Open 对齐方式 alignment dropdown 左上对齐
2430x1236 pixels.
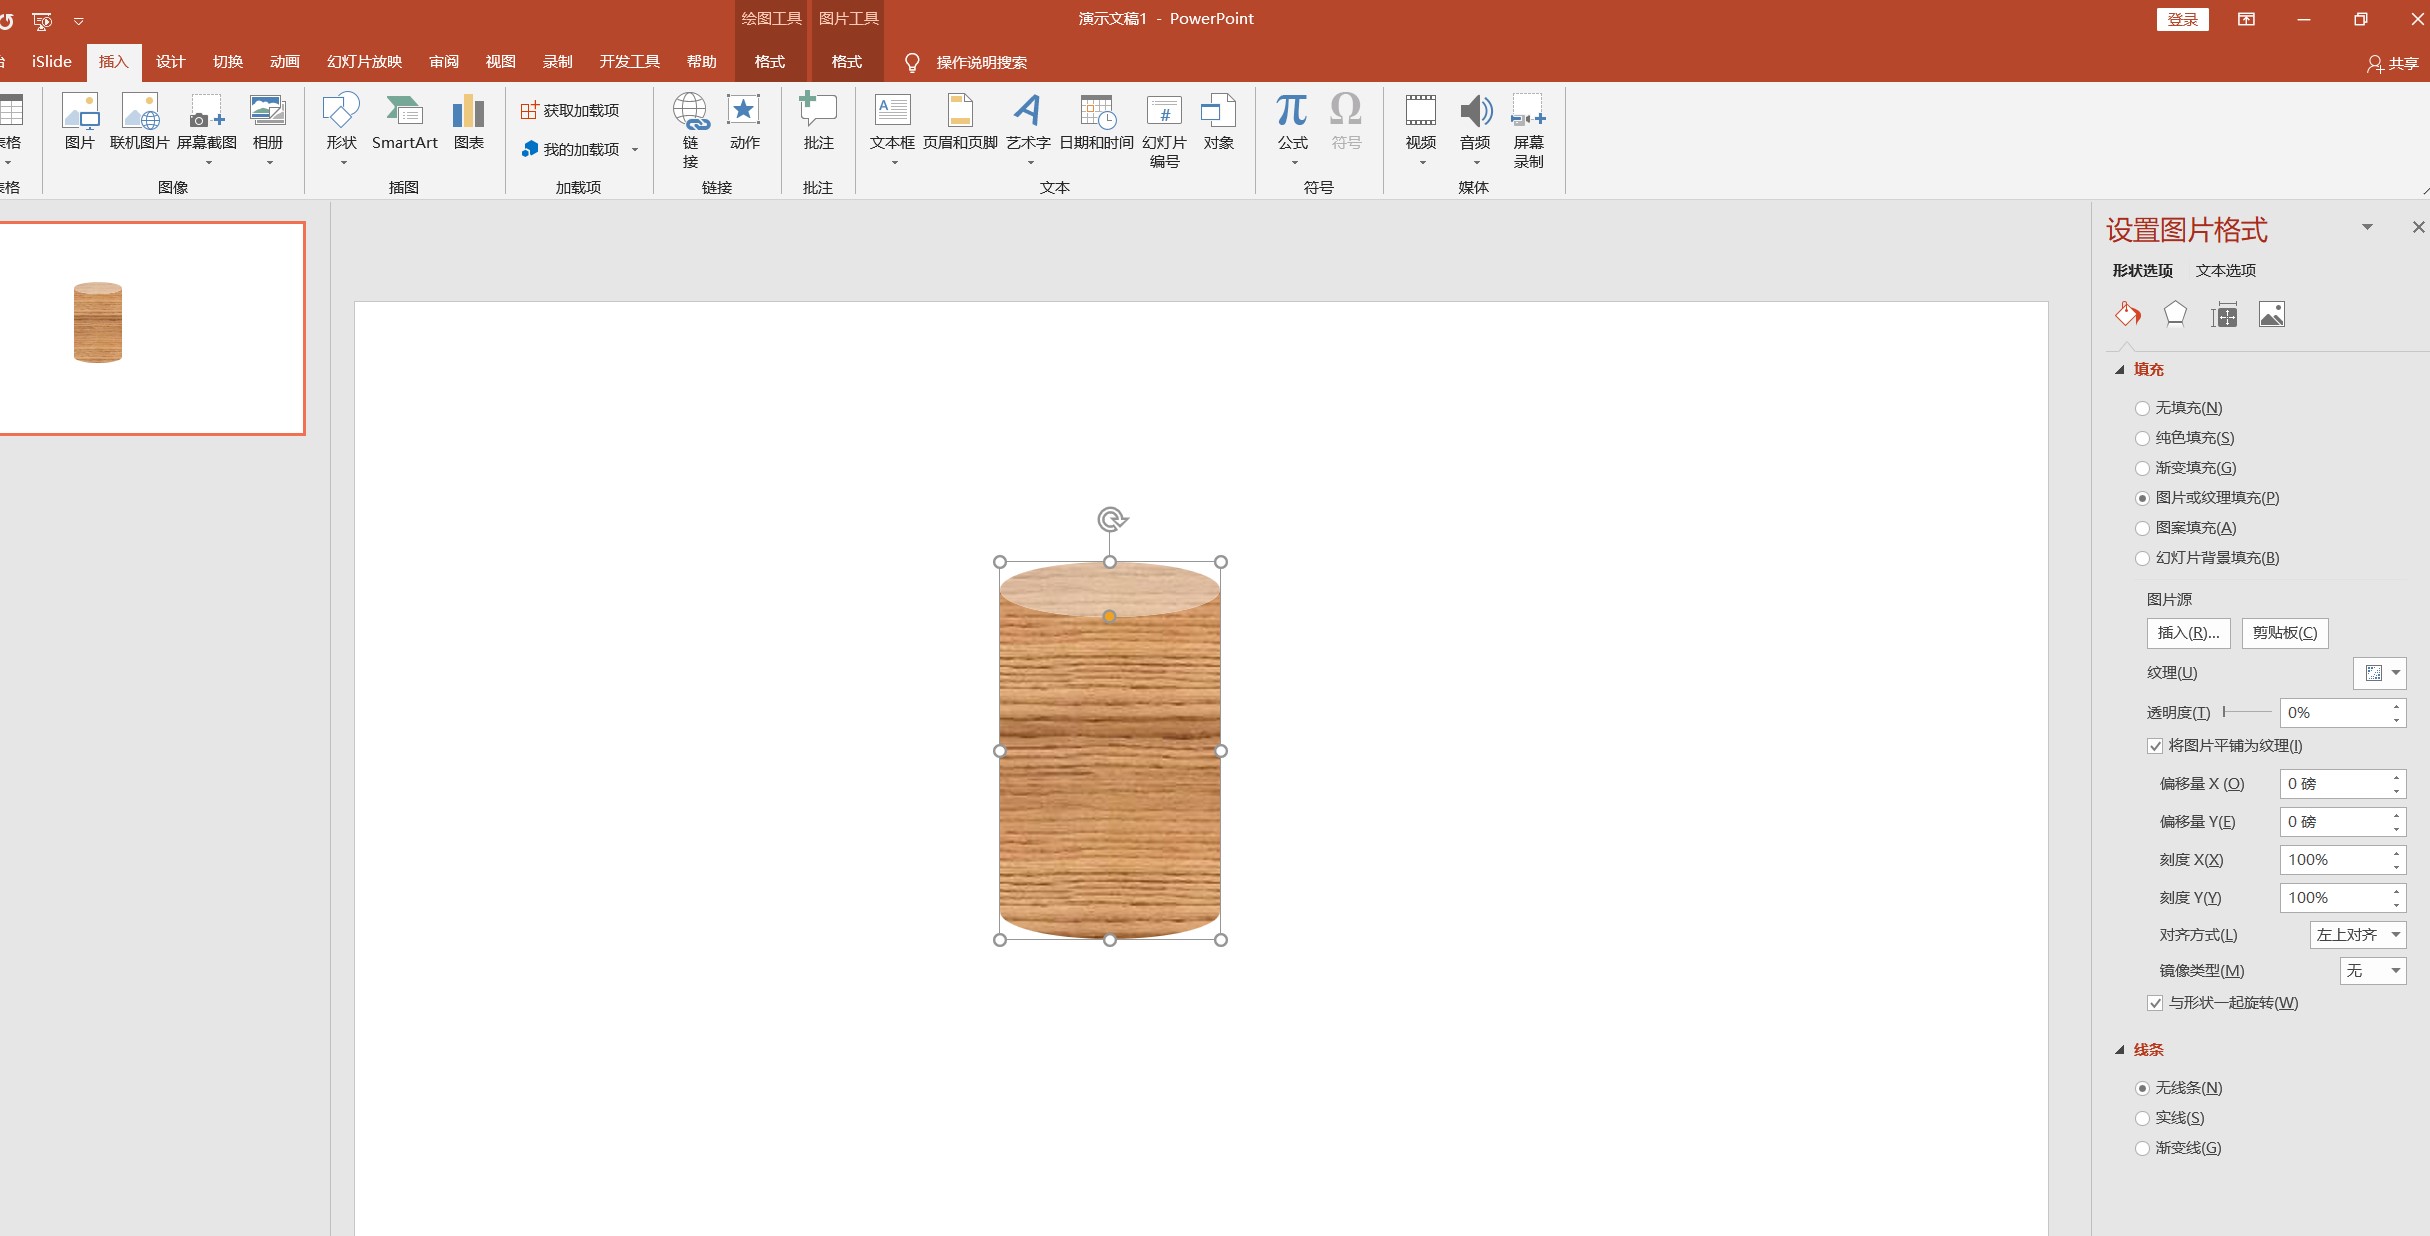click(2357, 935)
